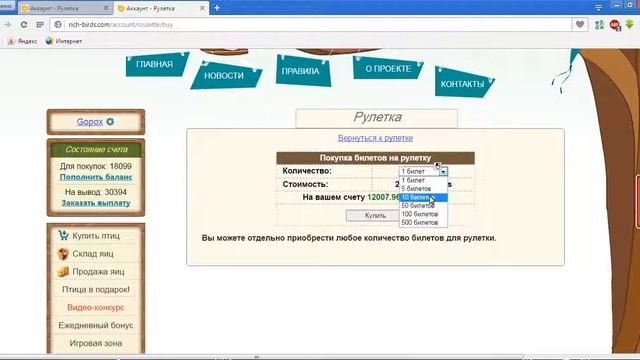Open the Интернет bookmark
The width and height of the screenshot is (640, 360).
click(64, 41)
